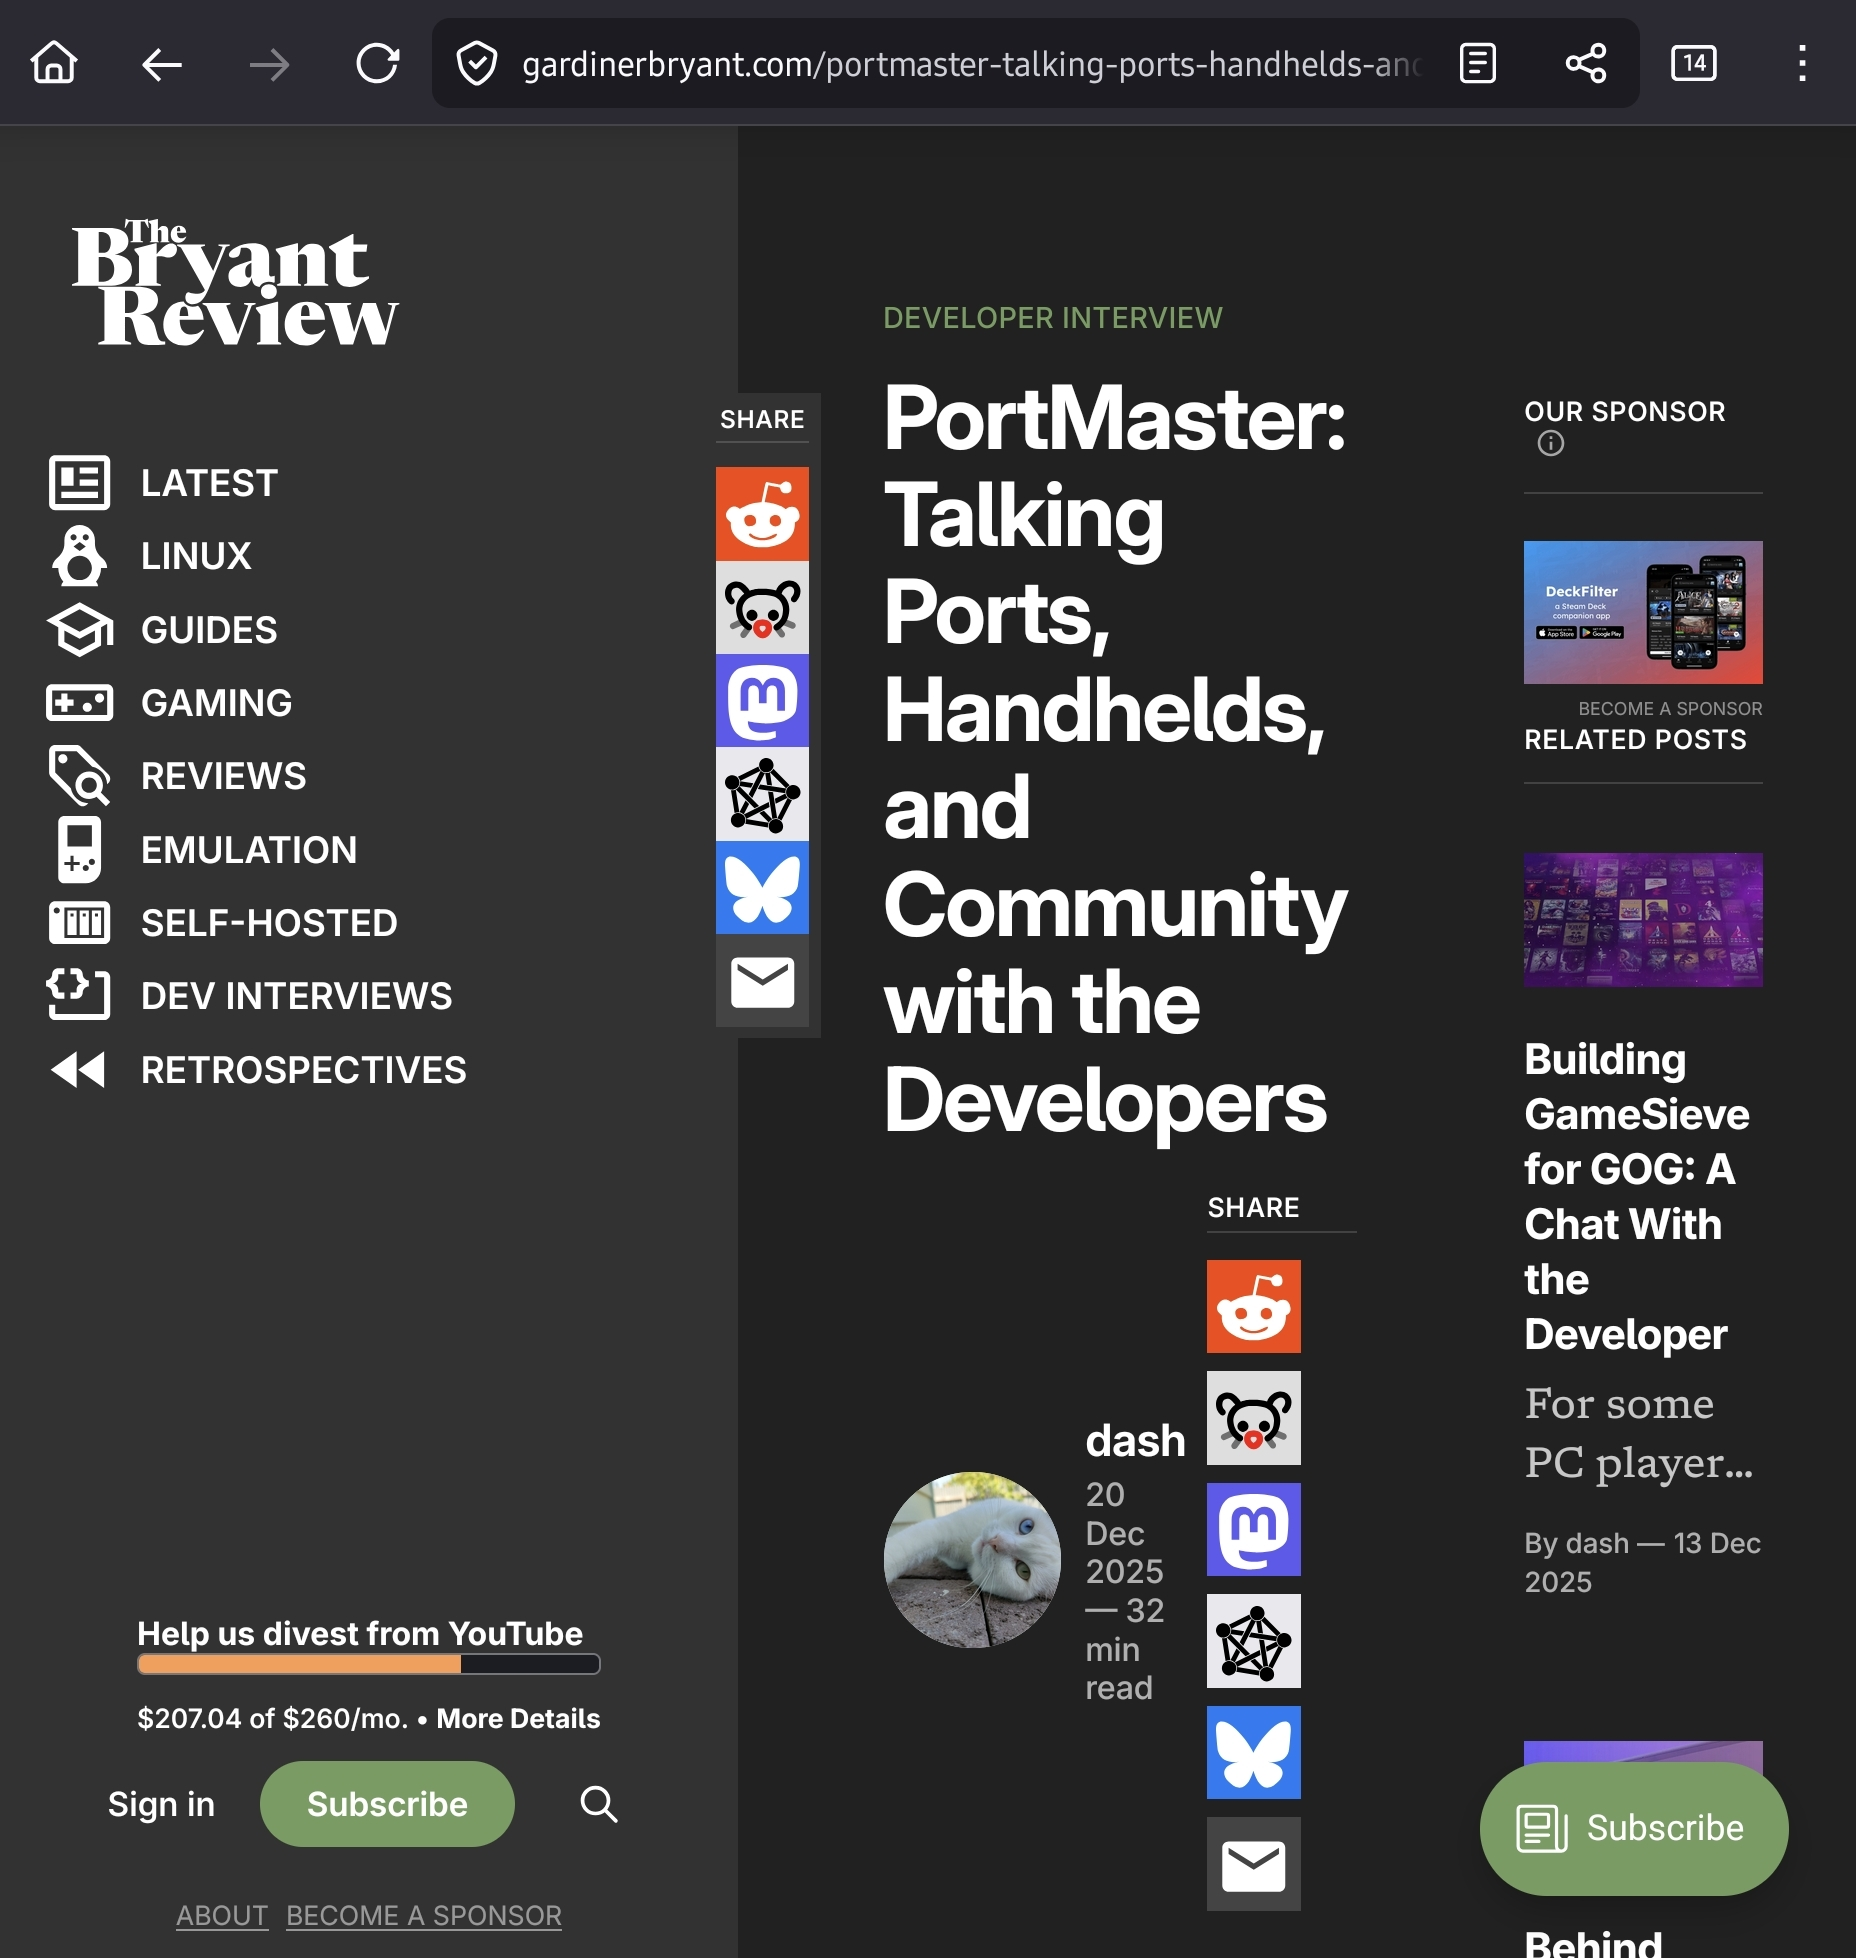The width and height of the screenshot is (1856, 1958).
Task: Share to Reddit from the bar left of the headline
Action: pos(762,514)
